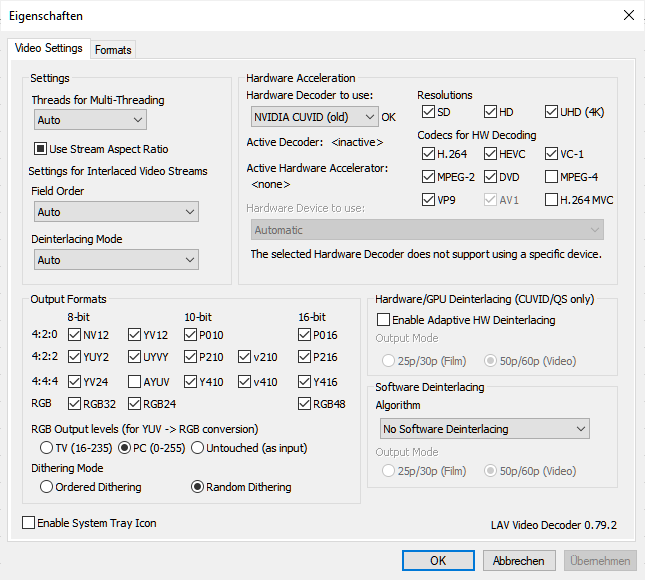The height and width of the screenshot is (580, 645).
Task: Close the Eigenschaften dialog window
Action: tap(628, 15)
